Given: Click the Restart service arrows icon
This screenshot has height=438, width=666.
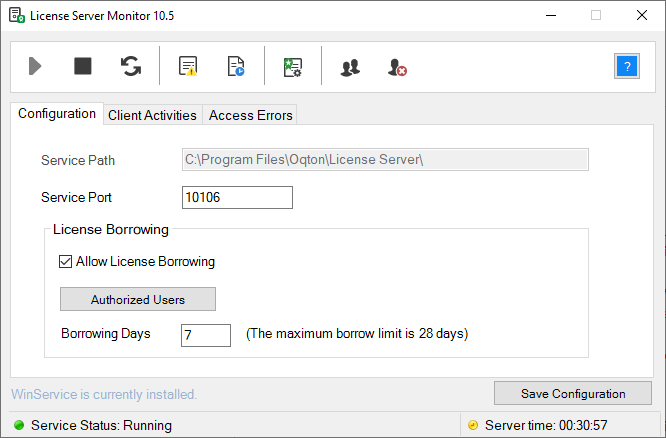Looking at the screenshot, I should pos(131,67).
